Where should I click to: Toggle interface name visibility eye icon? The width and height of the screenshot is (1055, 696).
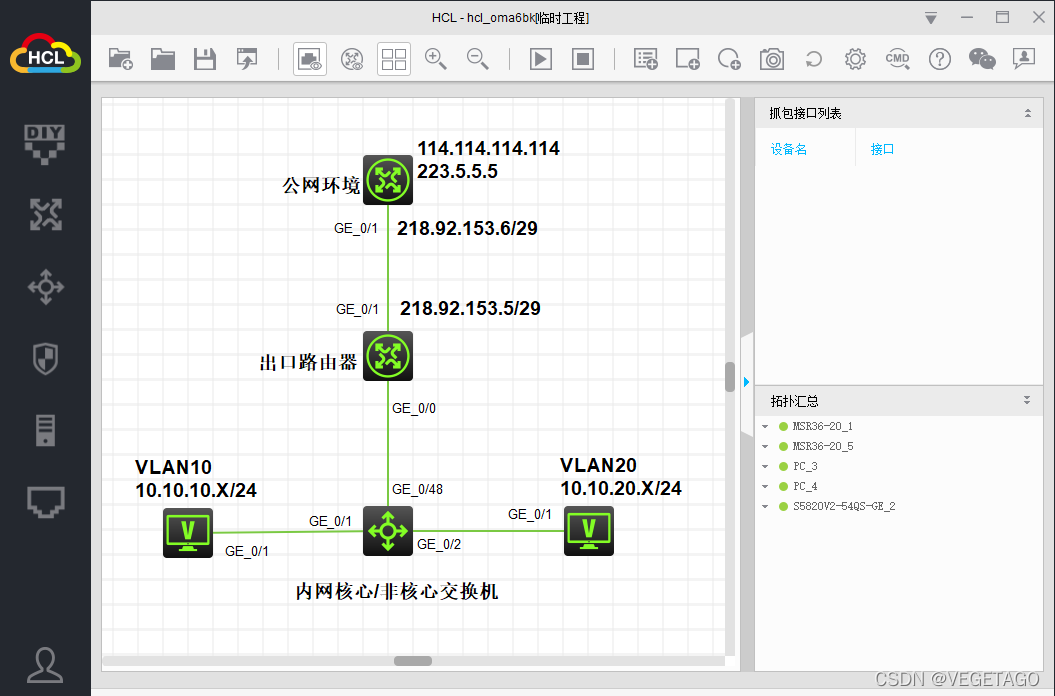(310, 59)
